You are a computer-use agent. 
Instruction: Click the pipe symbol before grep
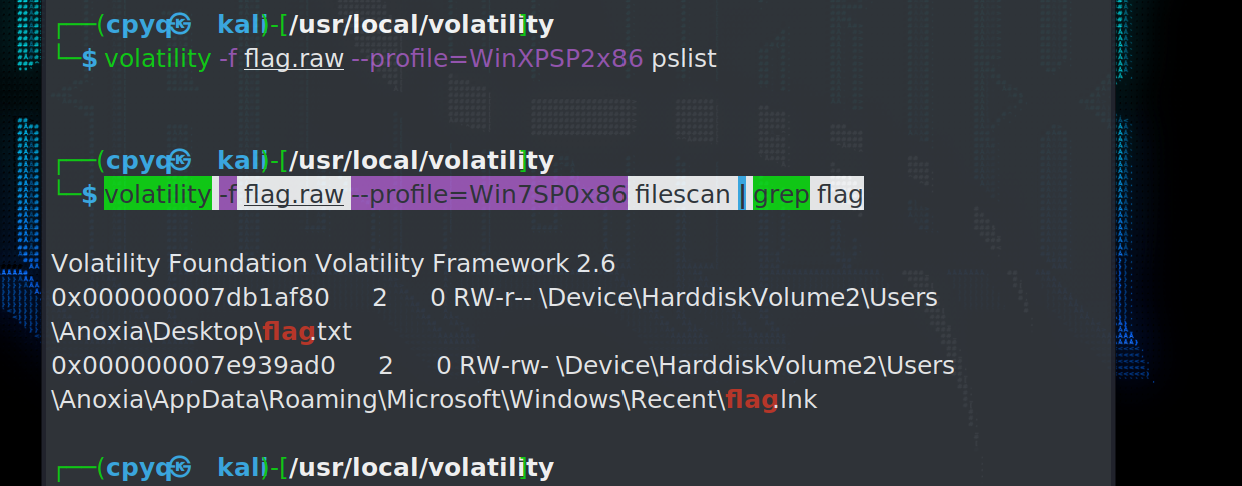pyautogui.click(x=742, y=195)
